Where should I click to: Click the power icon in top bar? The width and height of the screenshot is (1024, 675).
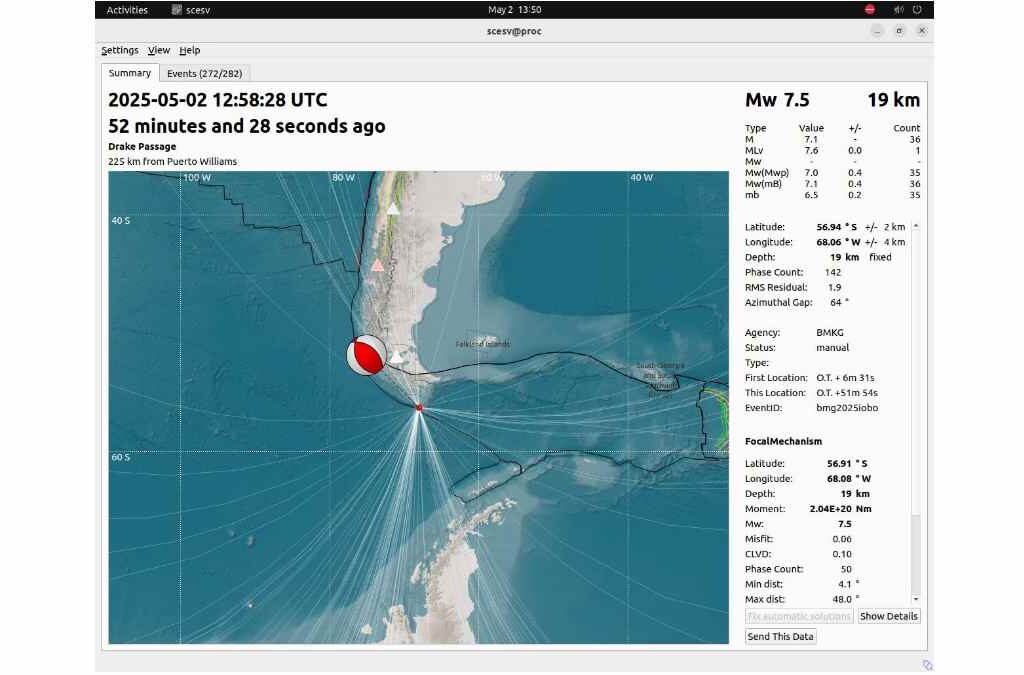coord(917,10)
